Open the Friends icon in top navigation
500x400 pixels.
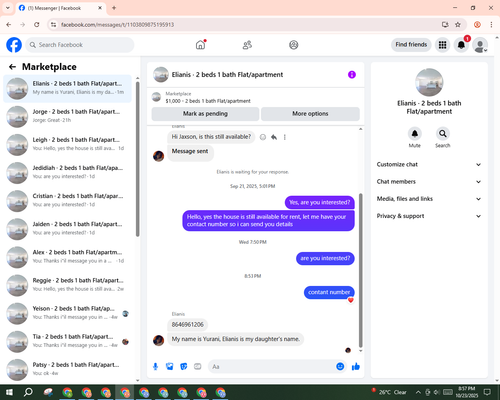point(247,45)
